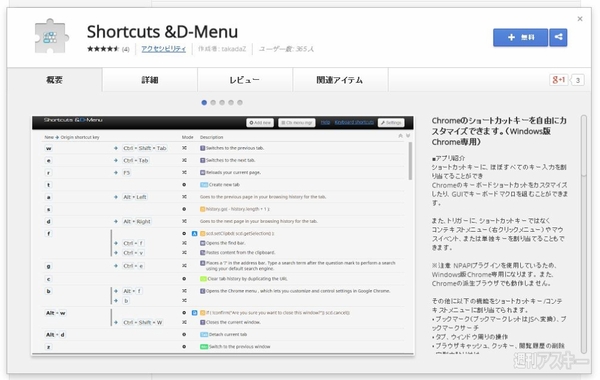Click the Alt + w key label
This screenshot has width=600, height=380.
pos(55,313)
